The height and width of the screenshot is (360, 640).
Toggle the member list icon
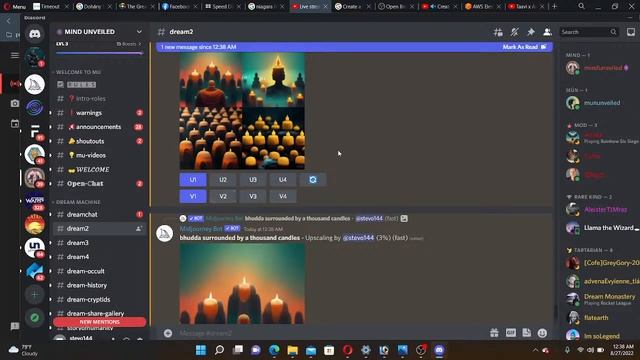tap(547, 32)
